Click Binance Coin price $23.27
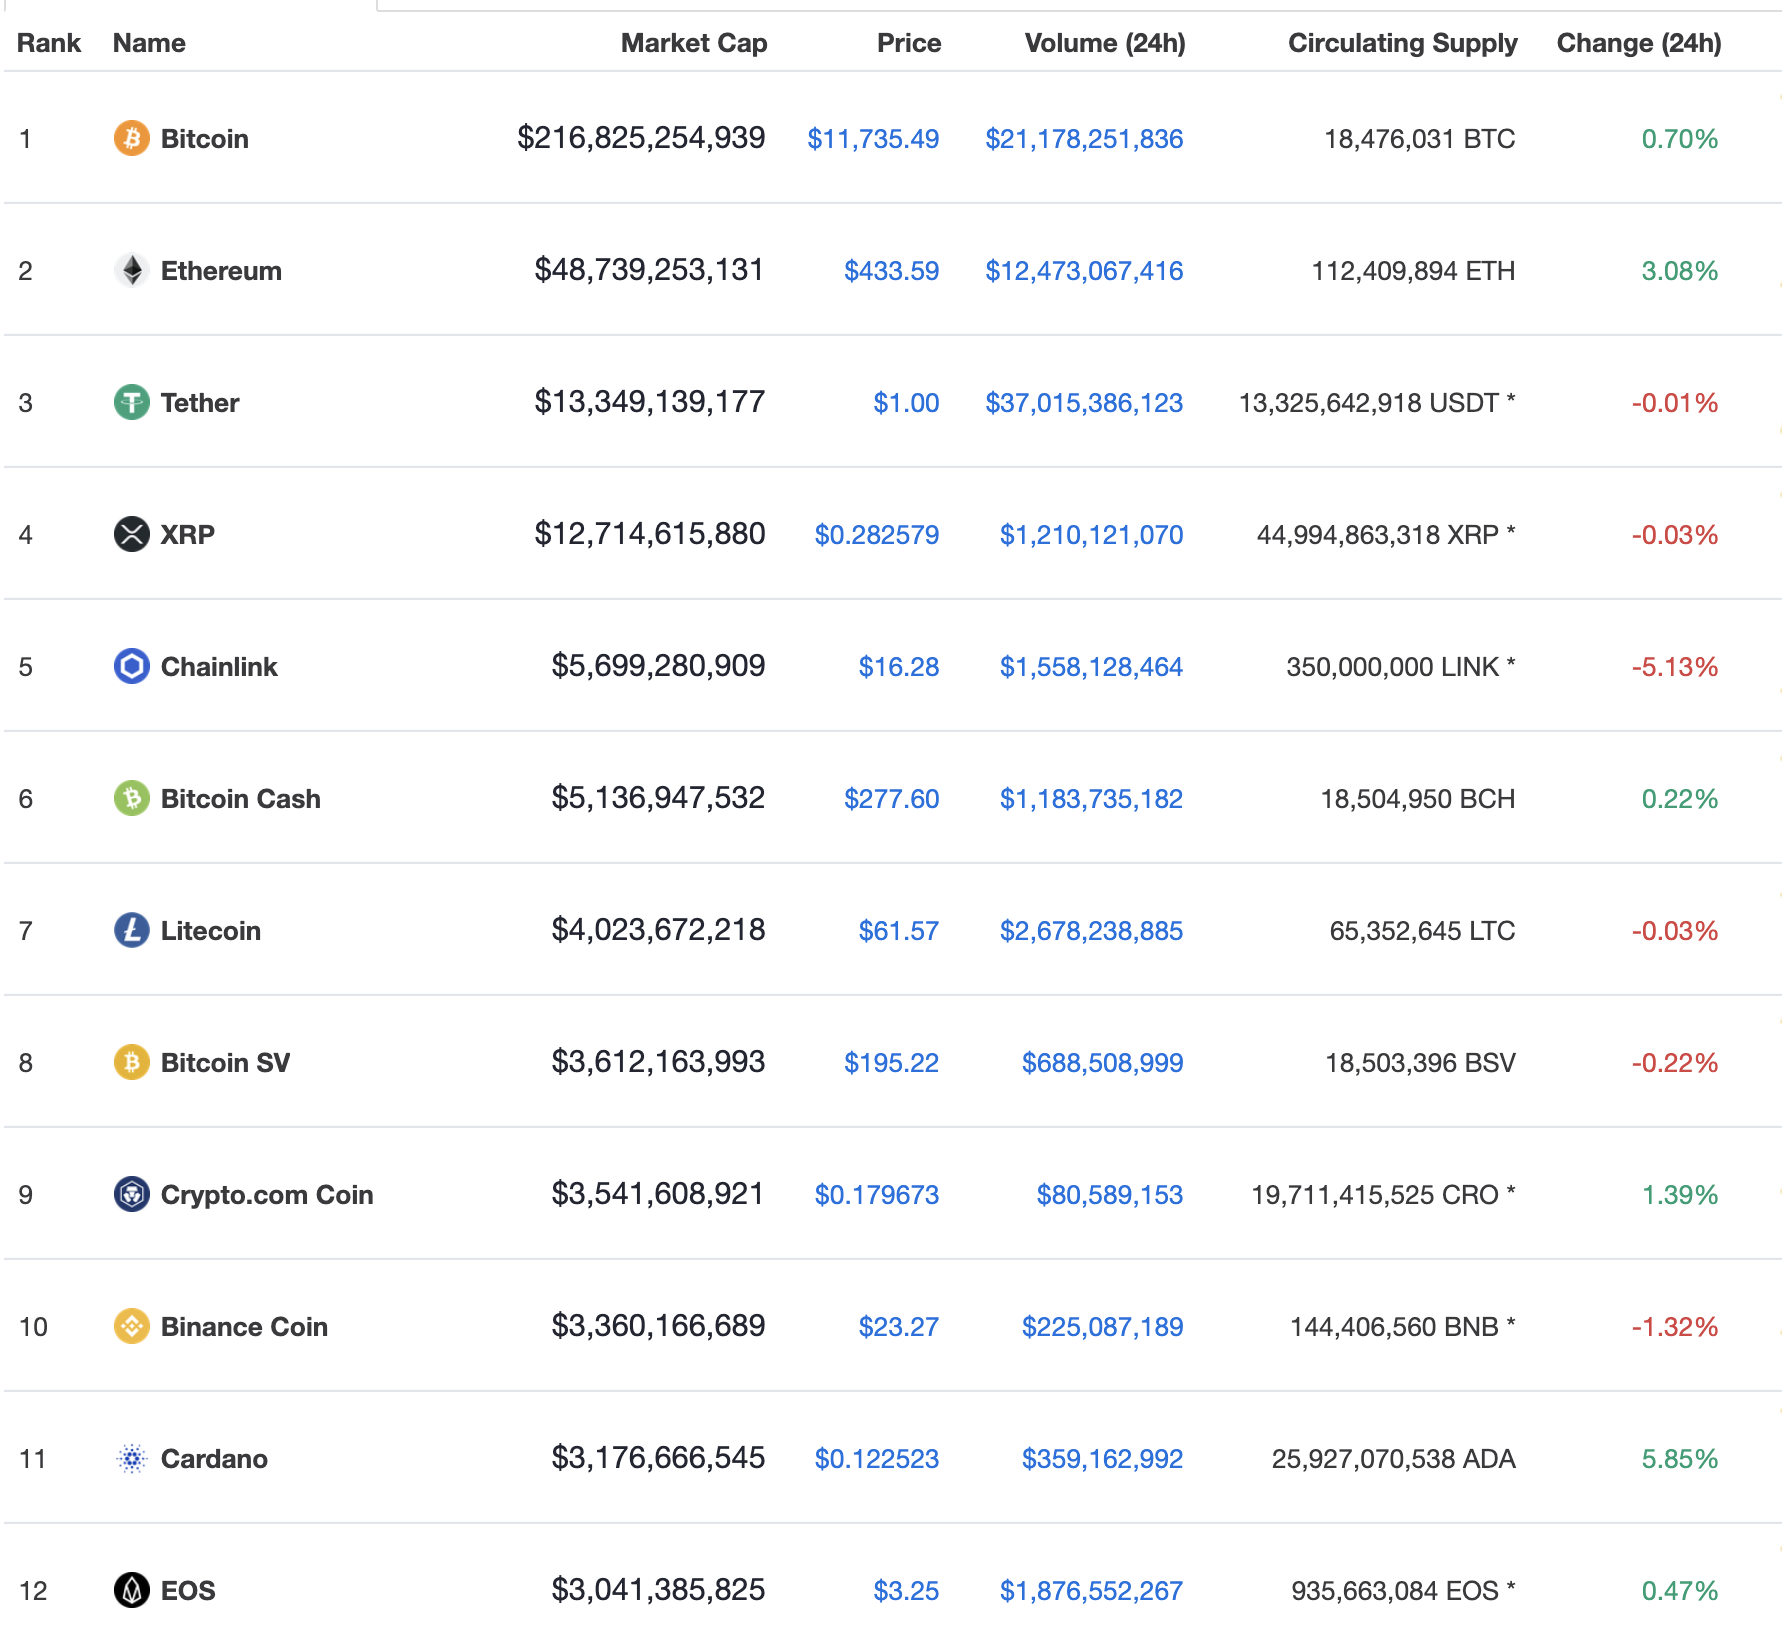The image size is (1782, 1638). (x=899, y=1326)
